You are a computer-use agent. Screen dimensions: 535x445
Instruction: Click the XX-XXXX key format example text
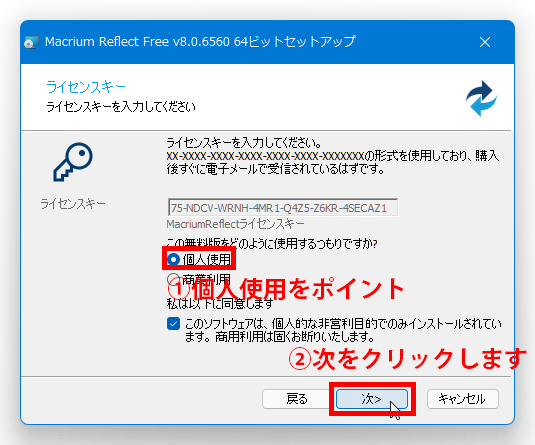(265, 156)
